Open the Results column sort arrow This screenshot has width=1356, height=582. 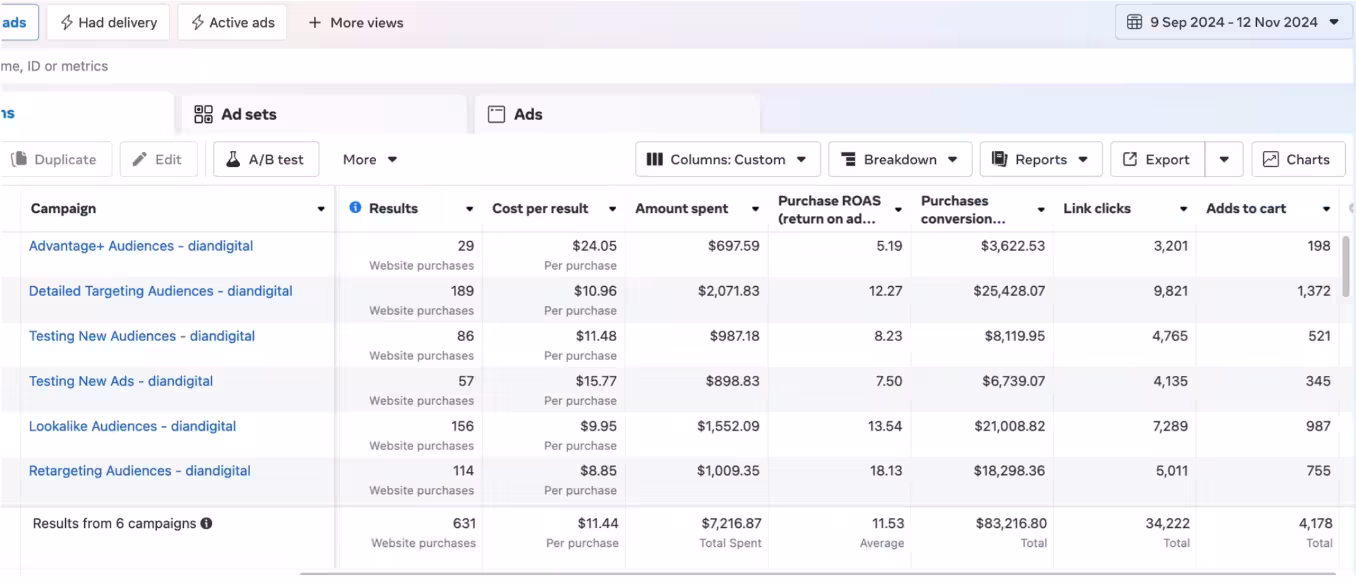(470, 209)
